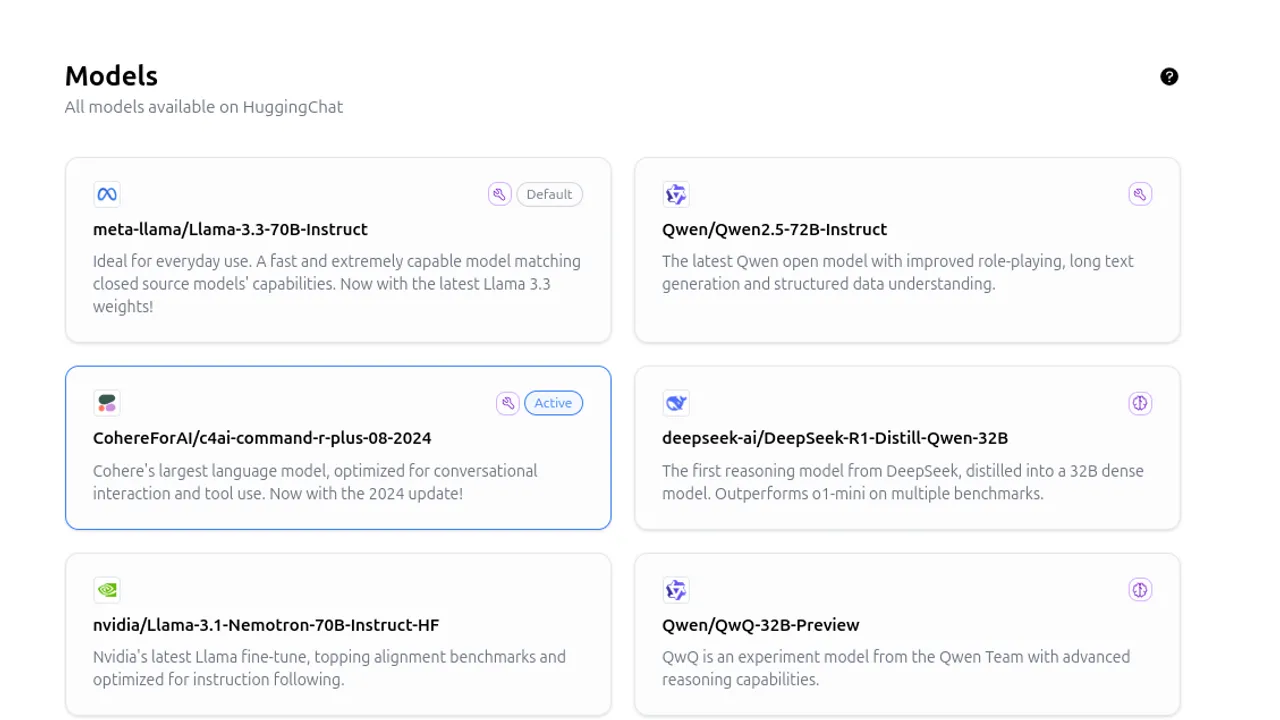Image resolution: width=1280 pixels, height=720 pixels.
Task: Click the help question mark icon
Action: (x=1169, y=77)
